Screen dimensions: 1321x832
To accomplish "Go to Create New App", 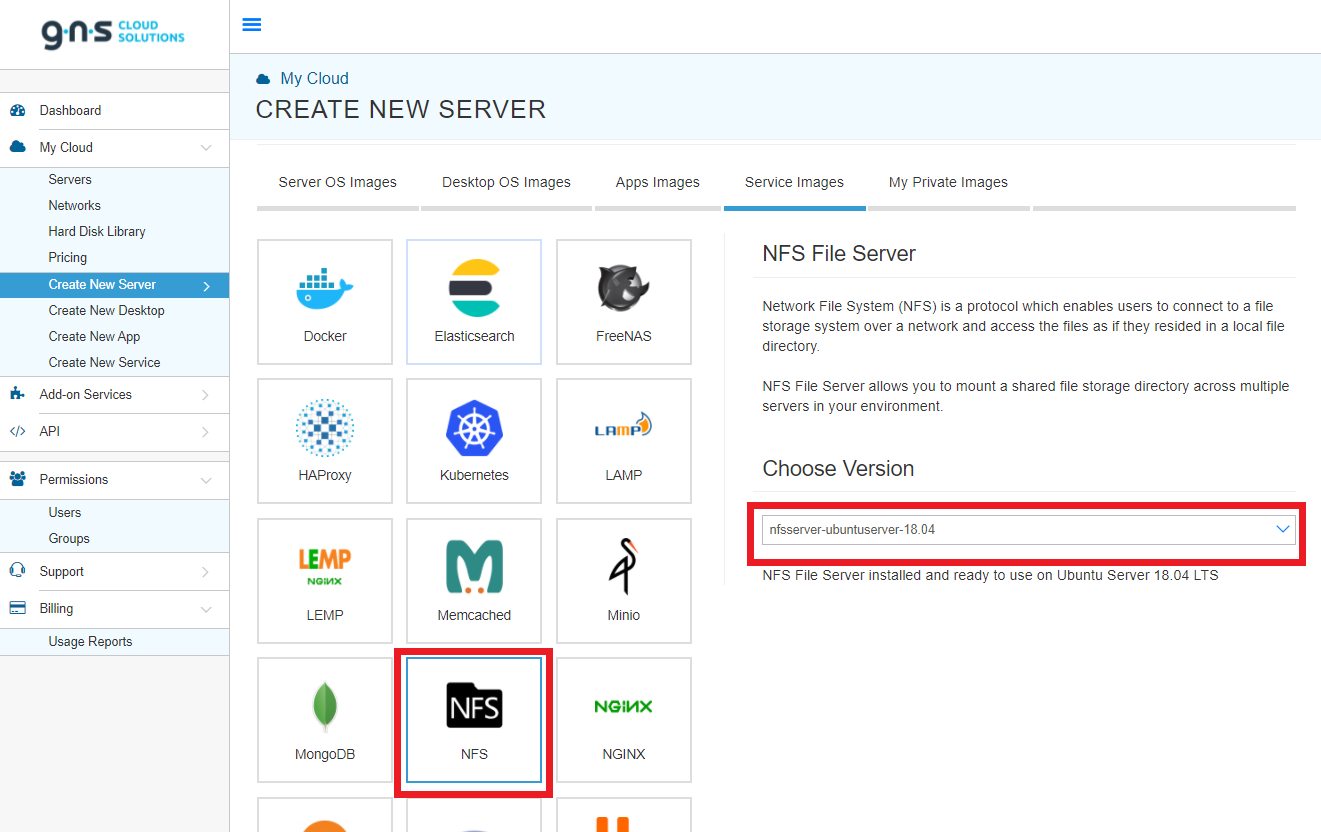I will click(94, 337).
